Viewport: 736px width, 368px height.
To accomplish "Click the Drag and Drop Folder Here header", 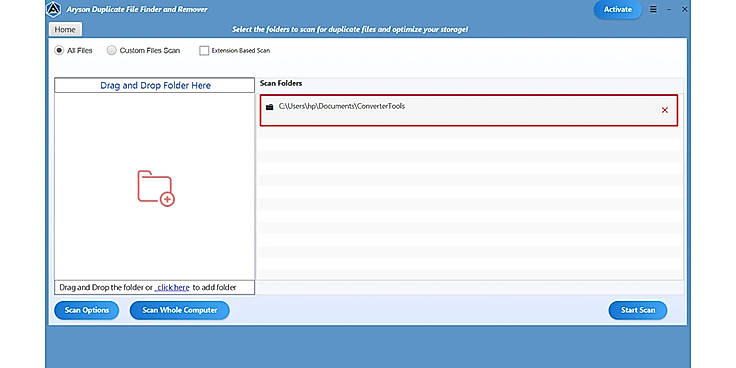I will point(155,85).
